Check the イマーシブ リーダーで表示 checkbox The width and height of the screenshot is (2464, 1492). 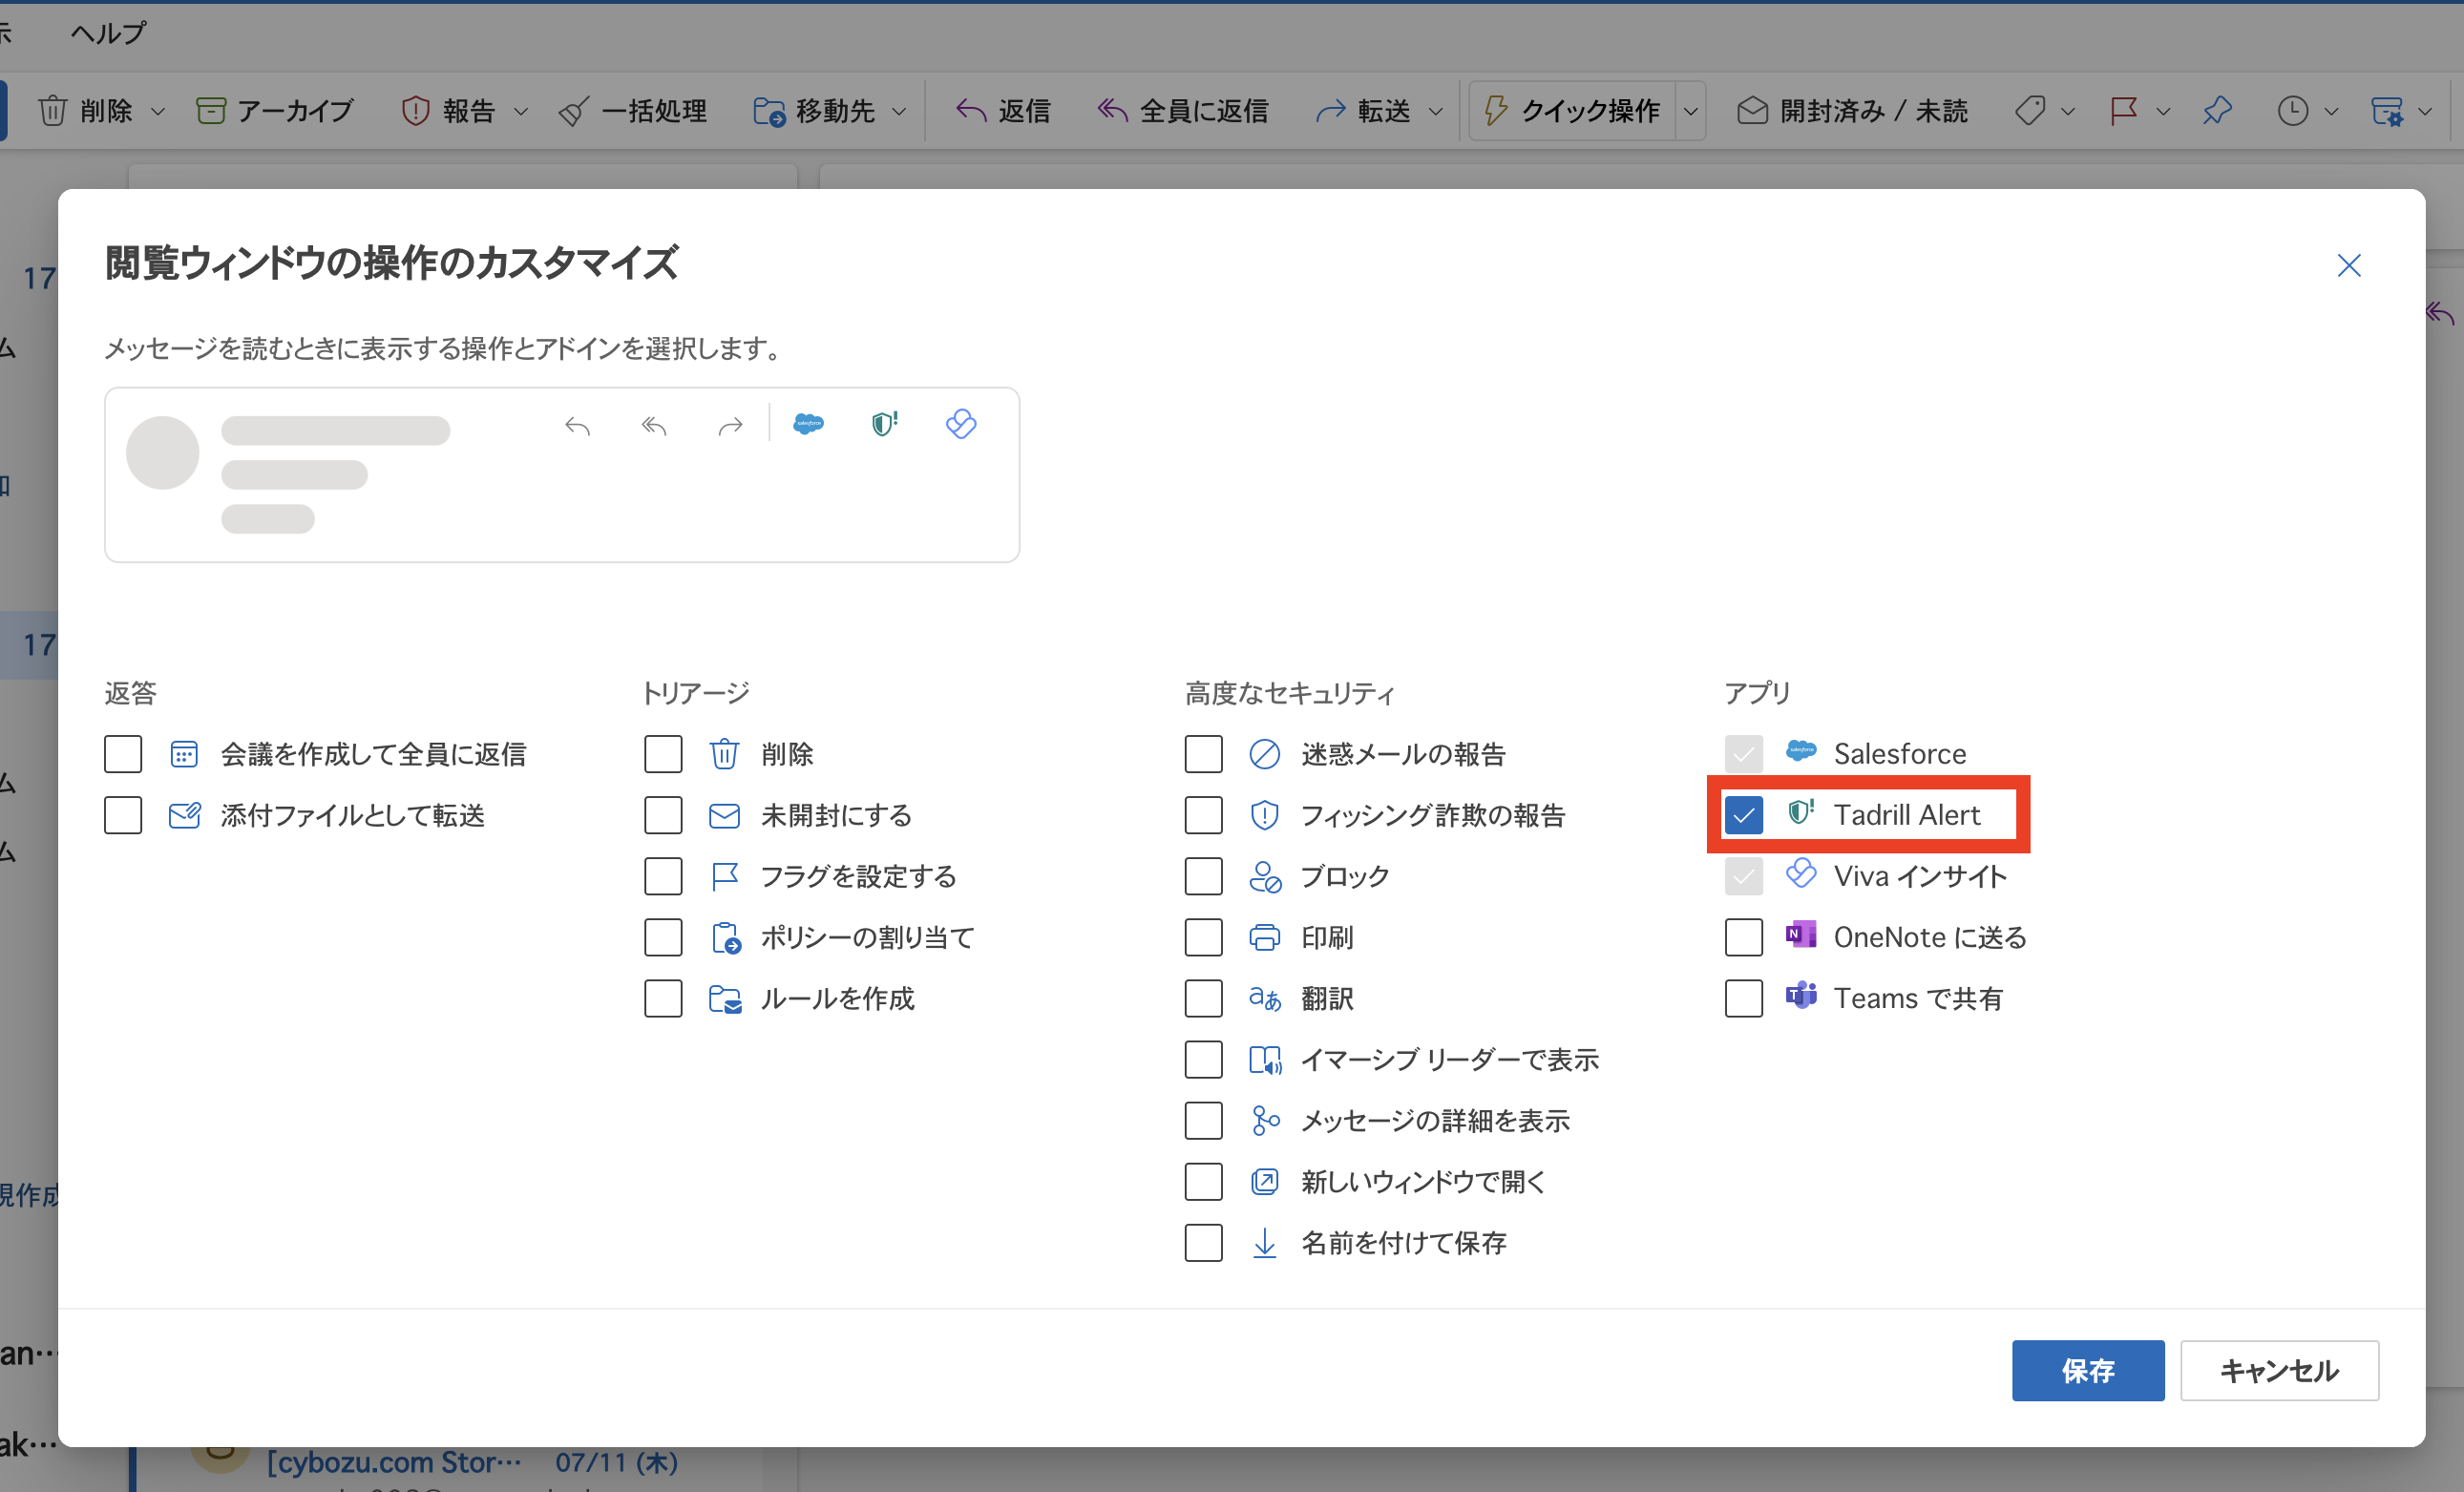pos(1203,1059)
